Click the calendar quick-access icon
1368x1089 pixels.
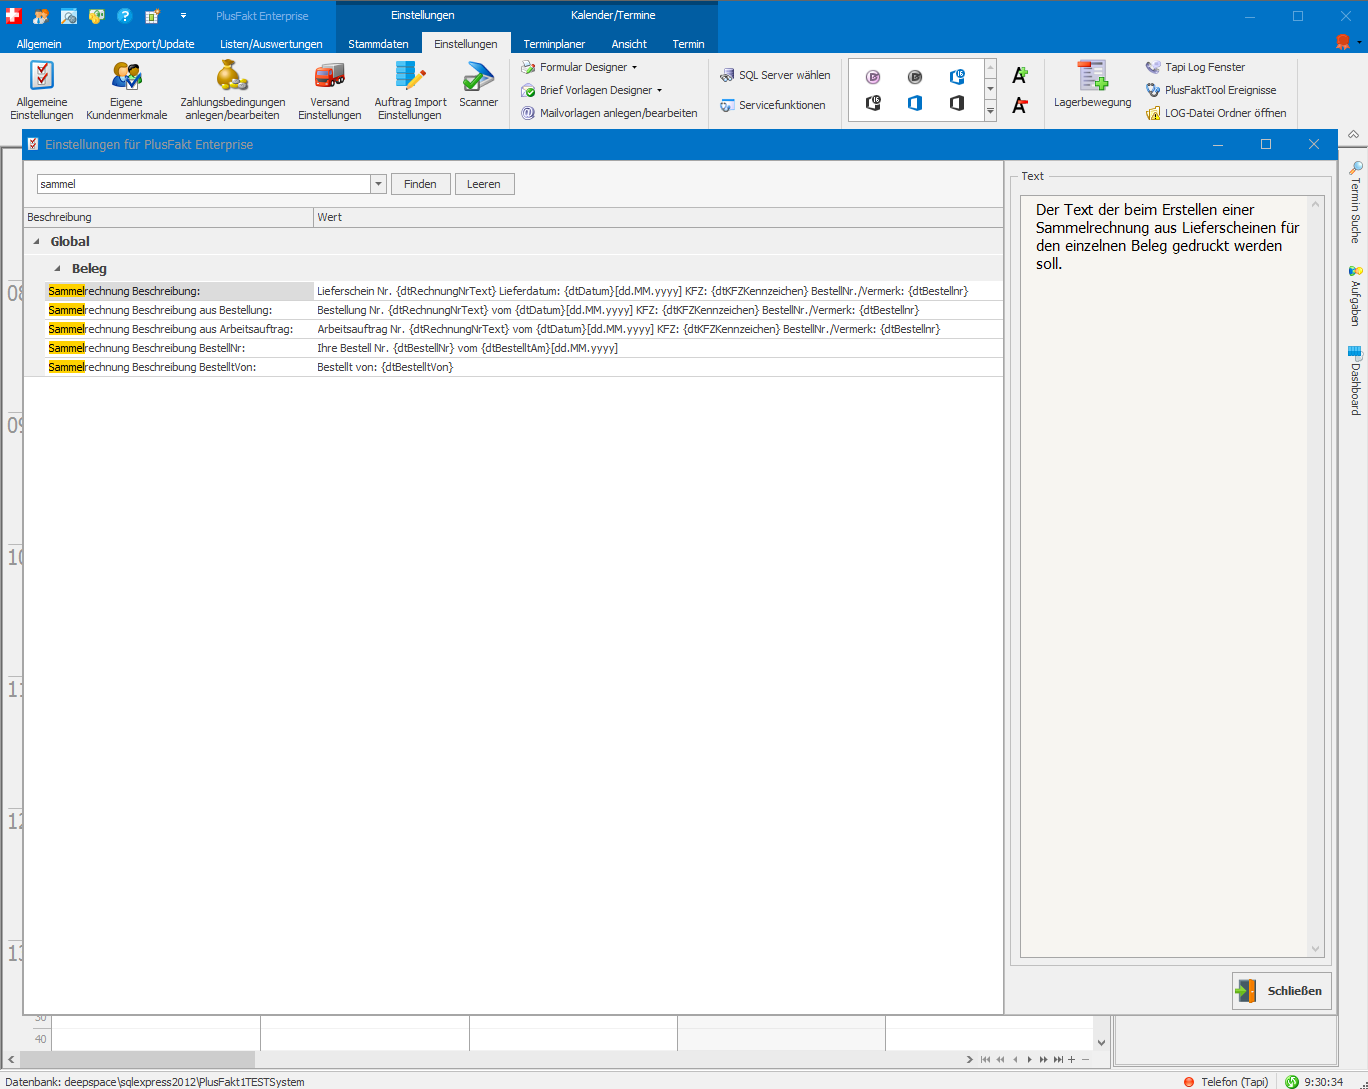[x=152, y=16]
